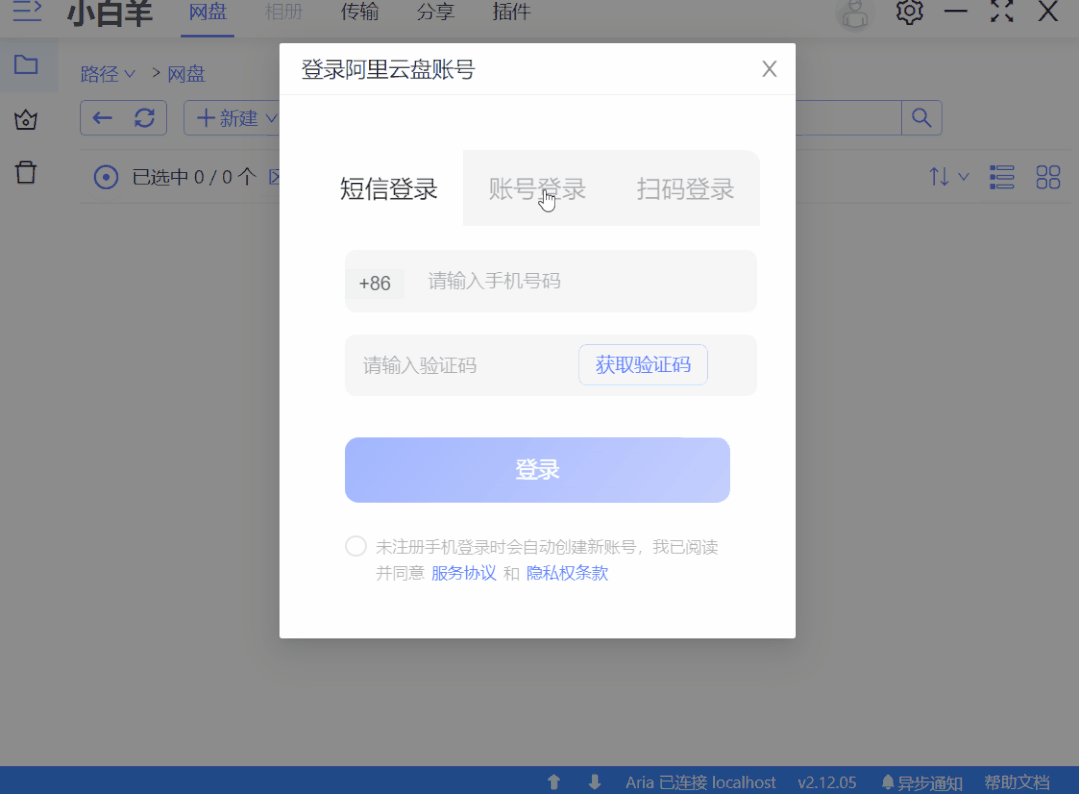
Task: Click Aria 已连接 localhost status
Action: (700, 782)
